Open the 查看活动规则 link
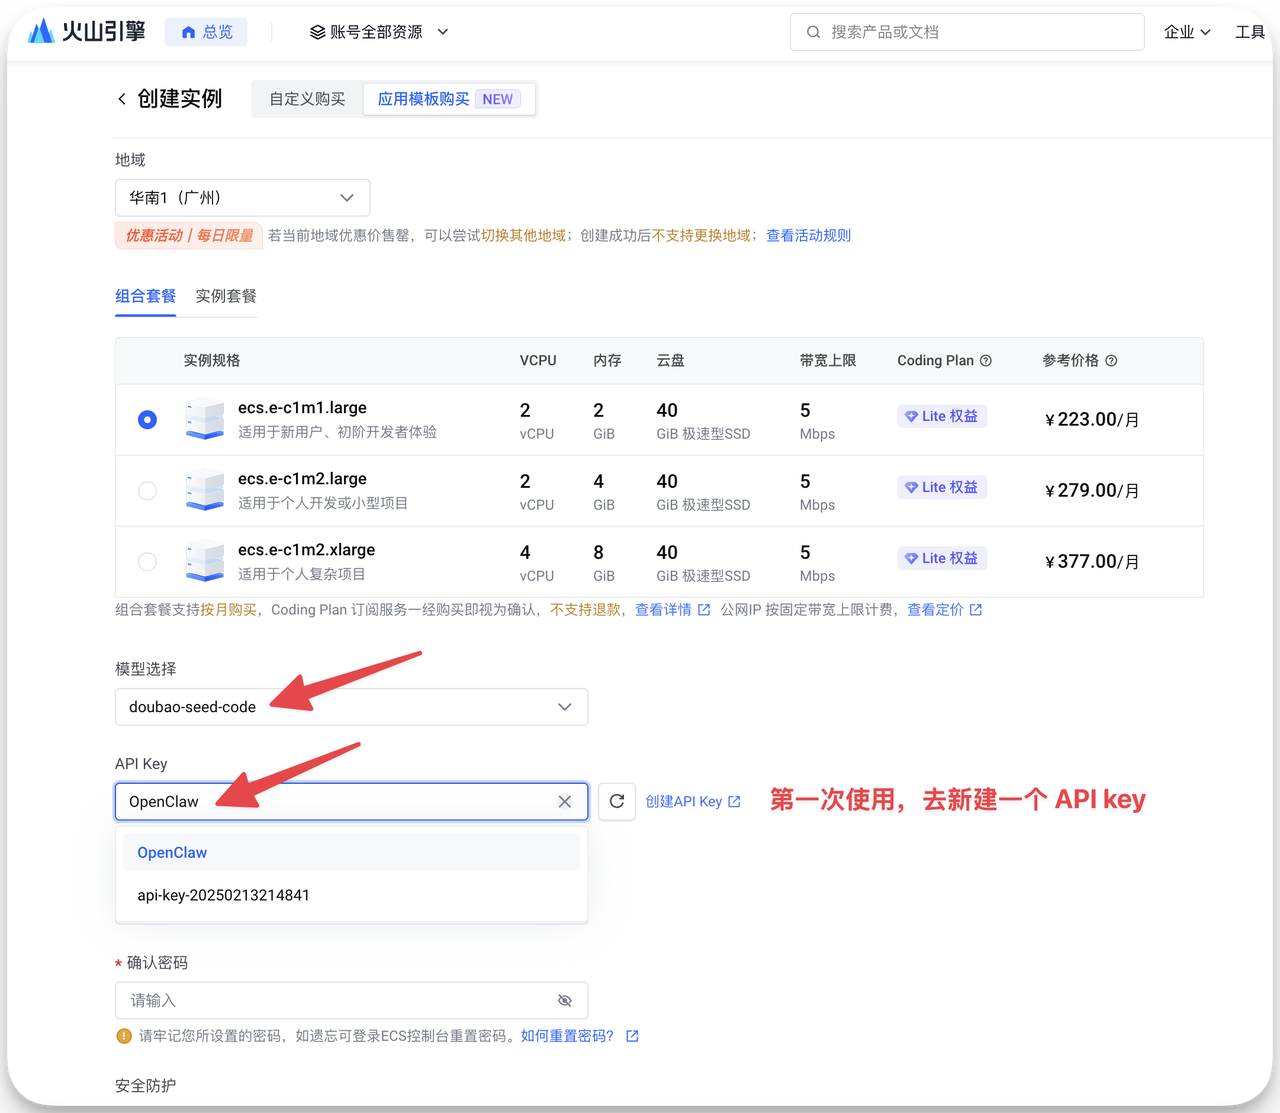1280x1113 pixels. coord(808,236)
